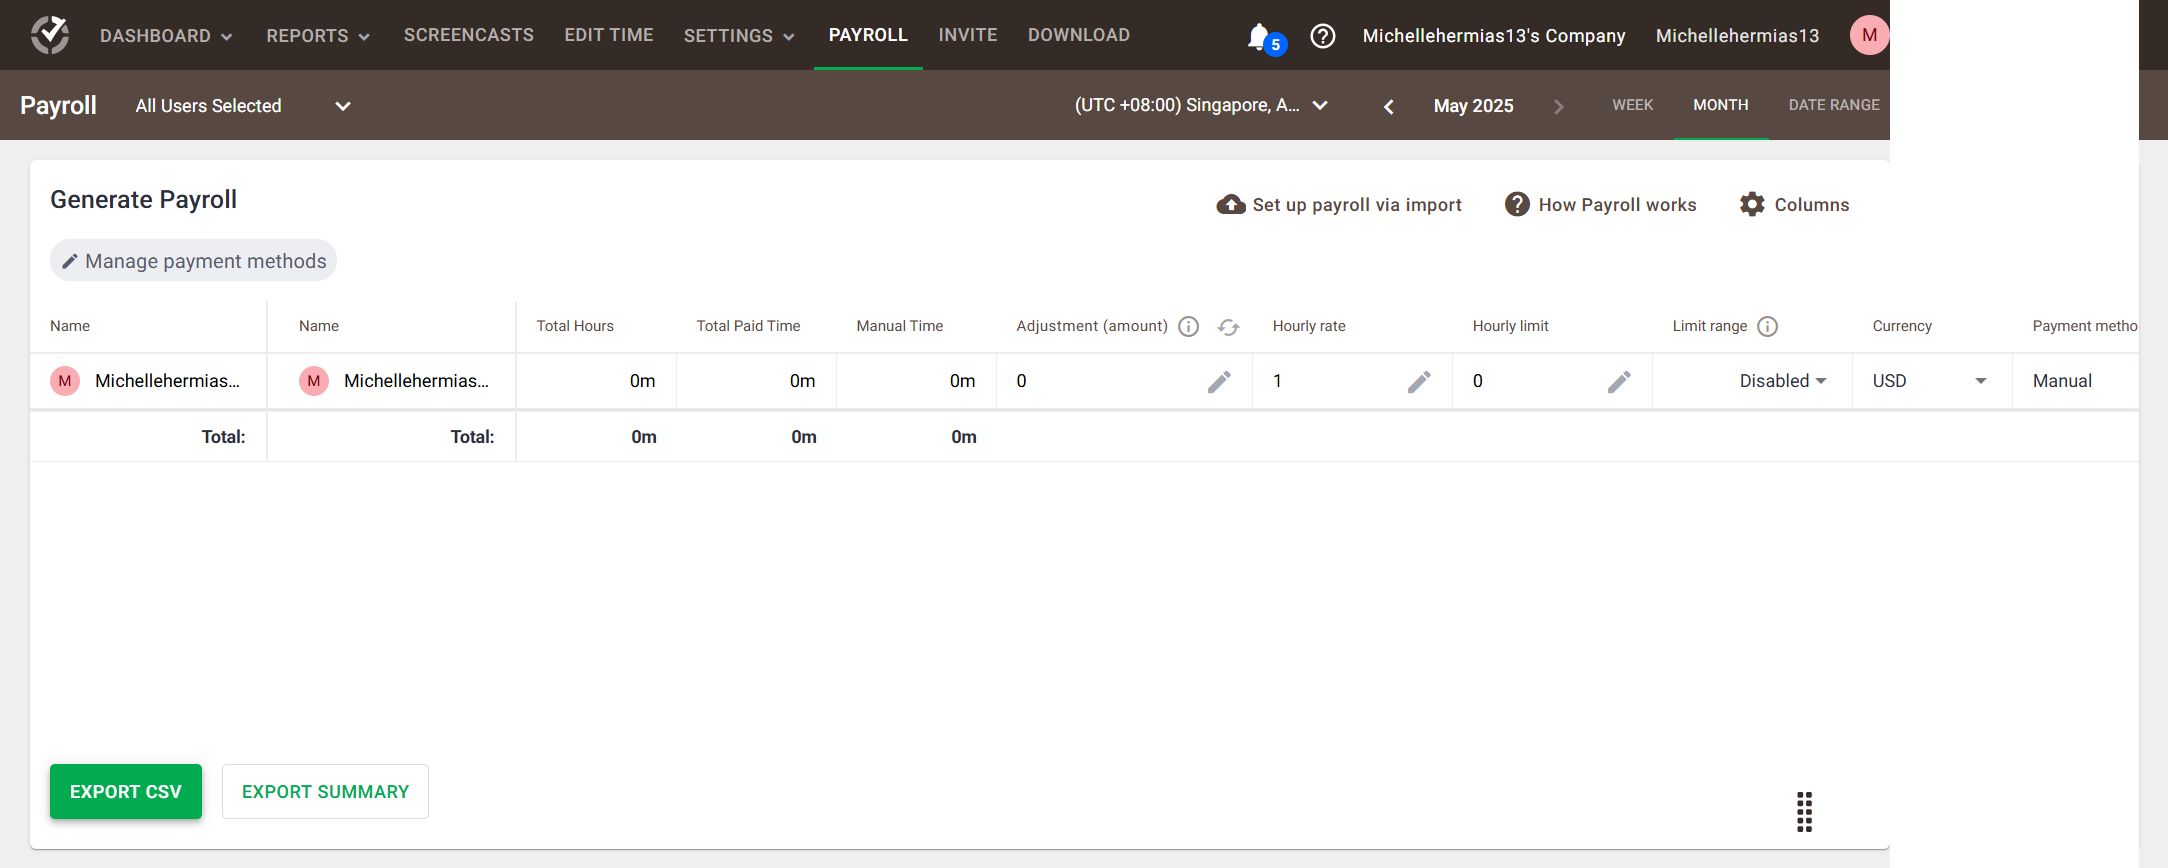
Task: Click the Generate Payroll heading
Action: click(144, 200)
